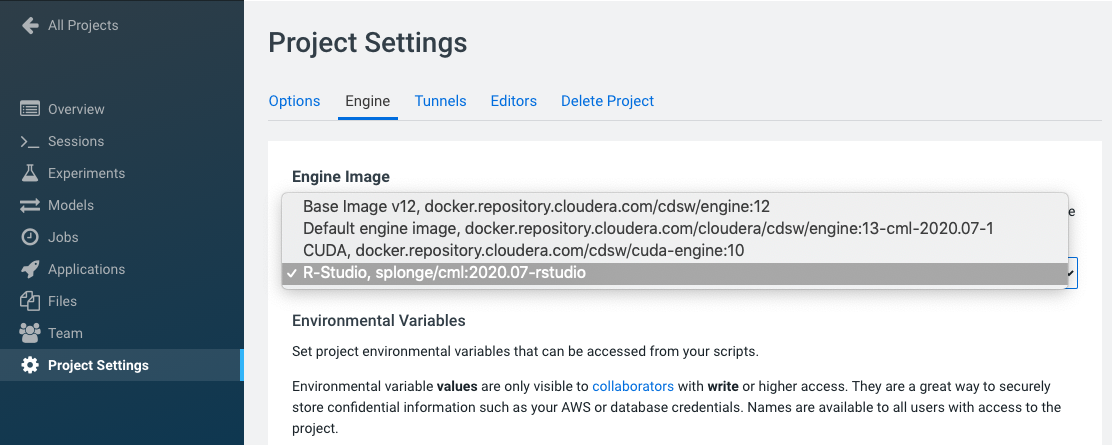Click the Jobs clock icon
1112x445 pixels.
pos(30,237)
